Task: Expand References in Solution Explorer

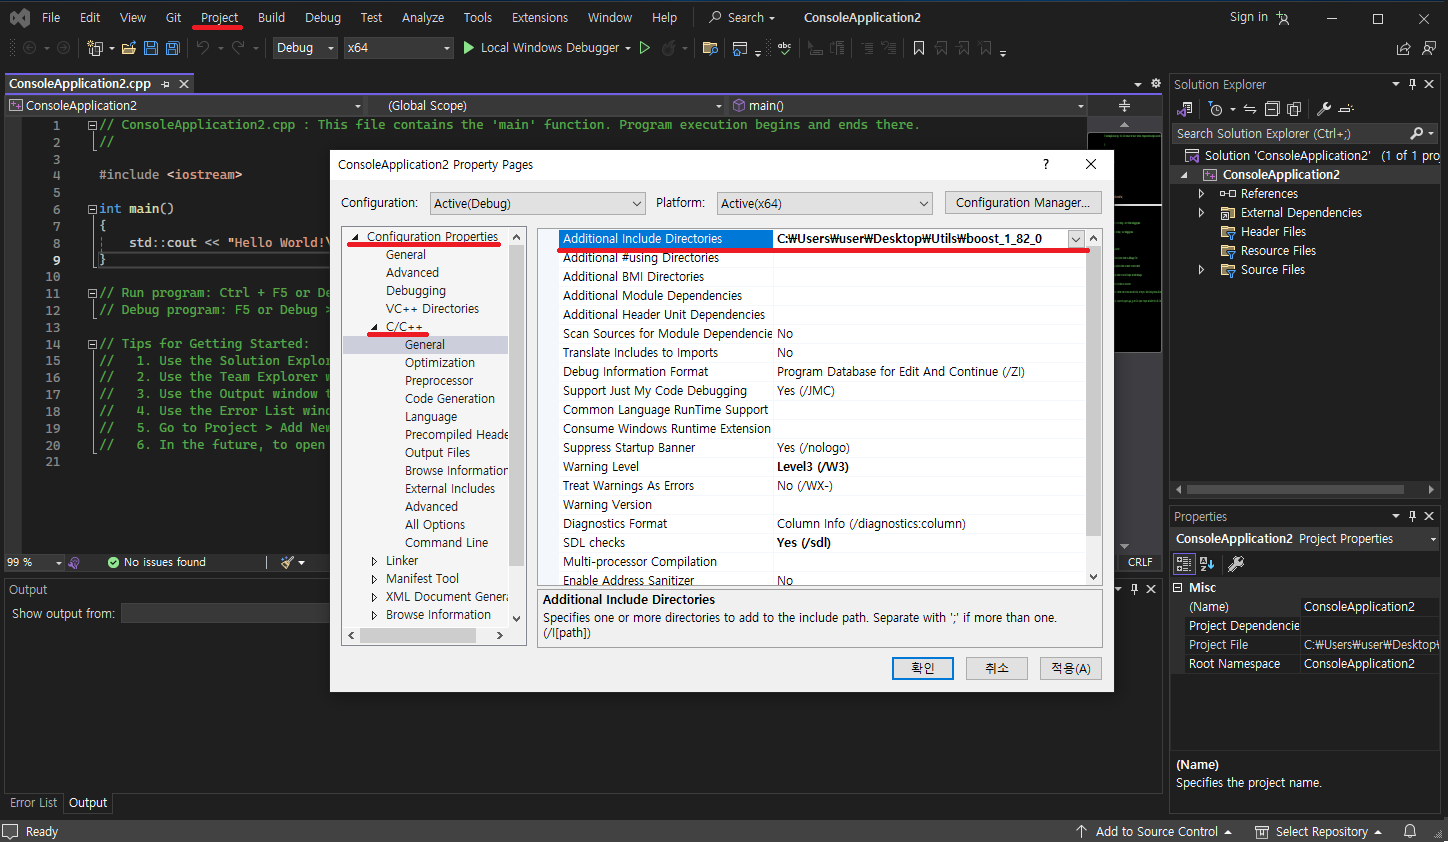Action: pos(1201,194)
